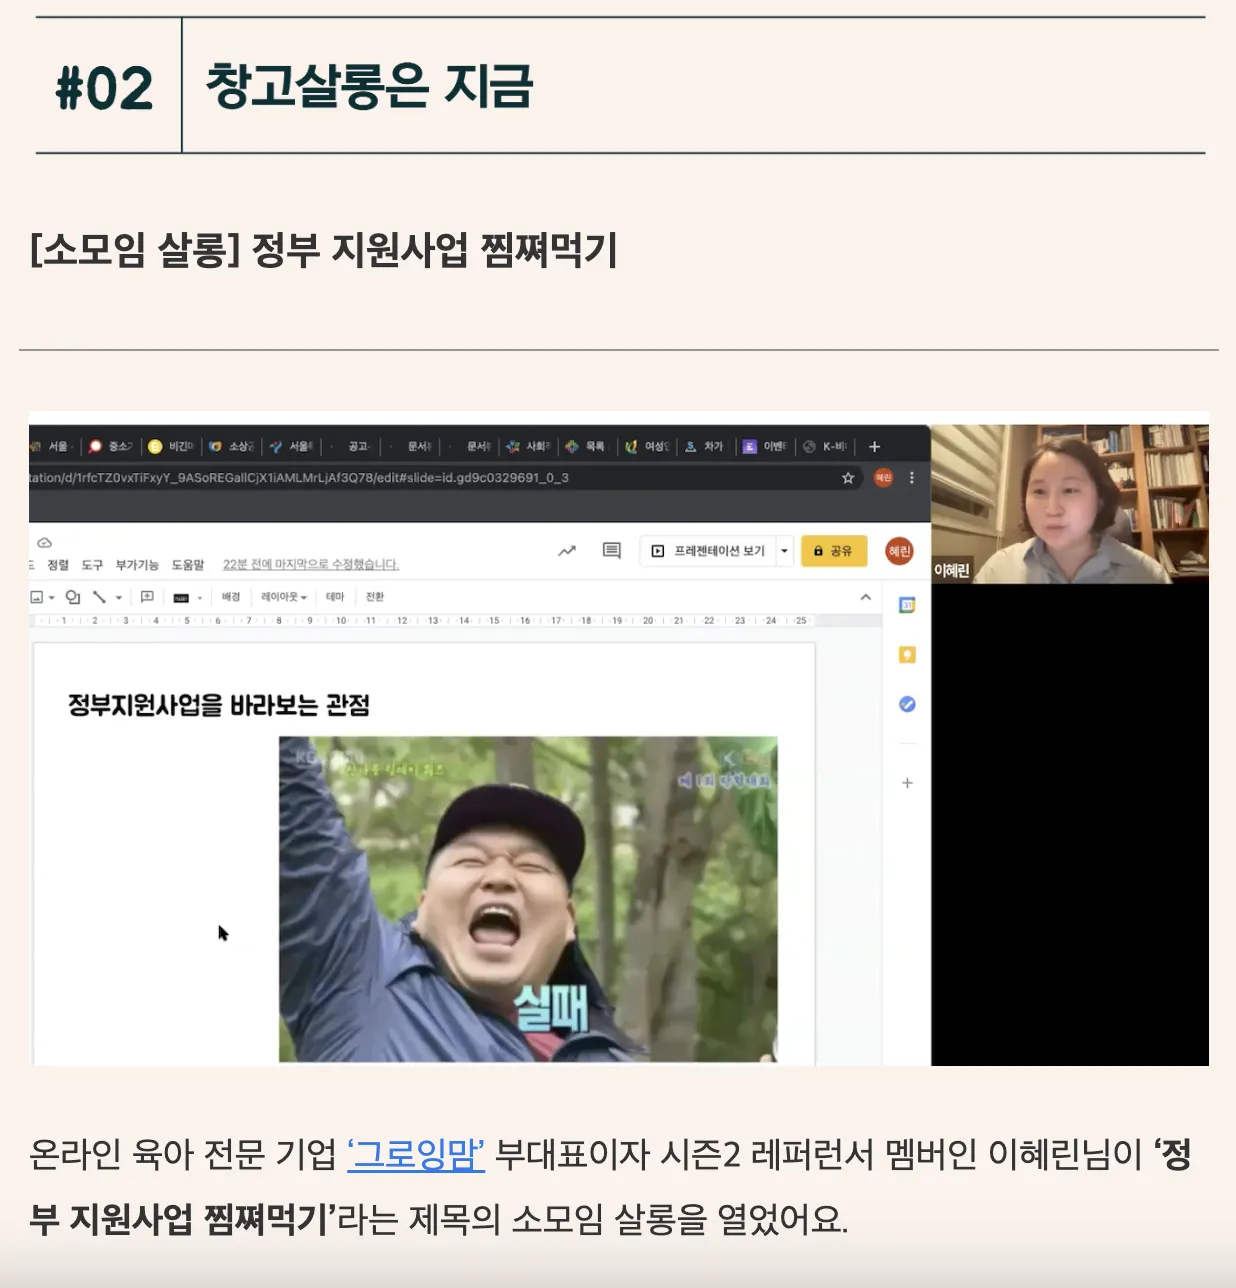Viewport: 1236px width, 1288px height.
Task: Open Google Tasks side panel icon
Action: click(x=907, y=704)
